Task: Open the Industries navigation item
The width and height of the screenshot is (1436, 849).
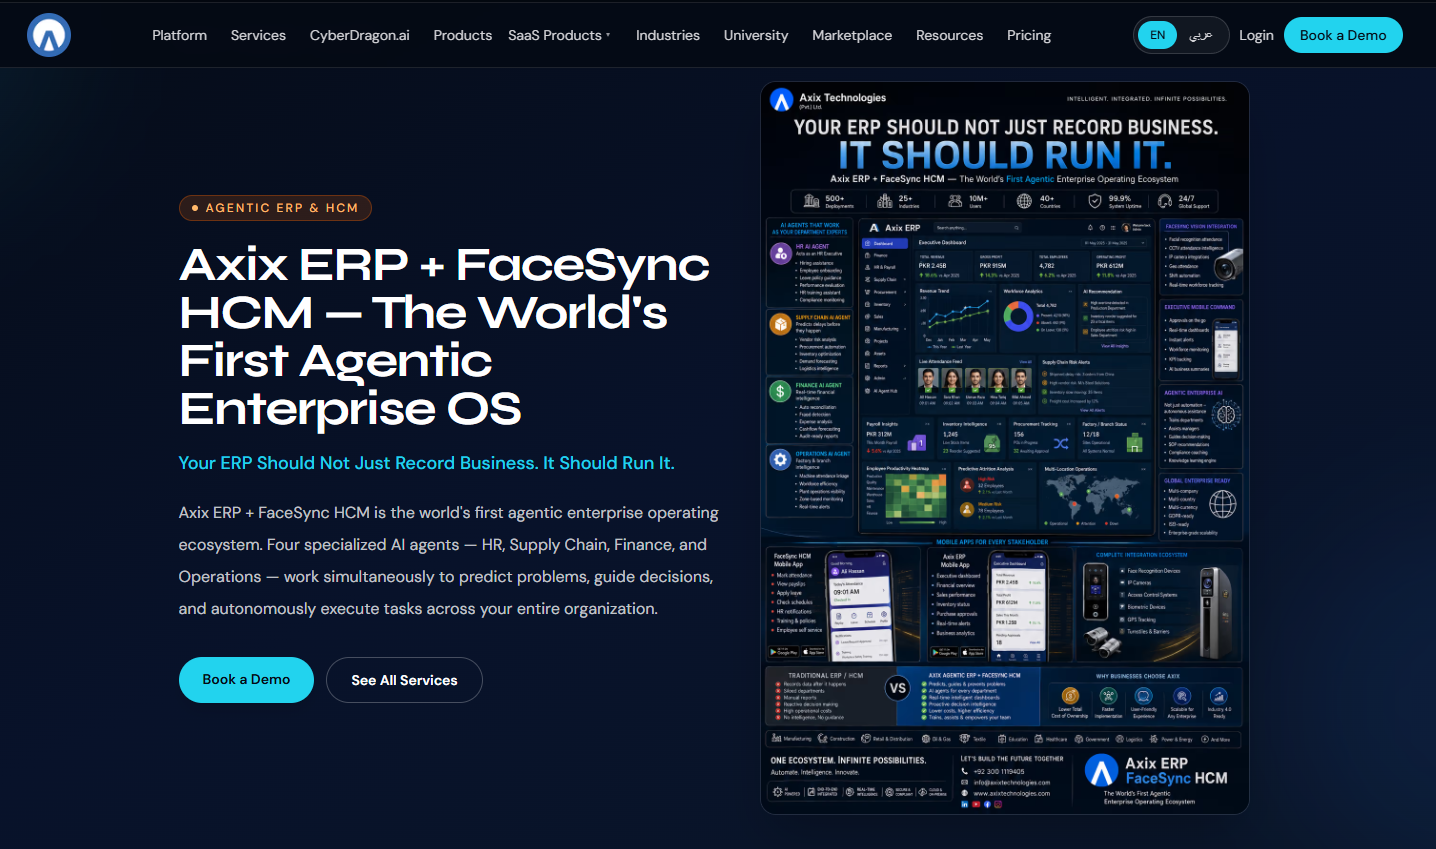Action: click(x=668, y=35)
